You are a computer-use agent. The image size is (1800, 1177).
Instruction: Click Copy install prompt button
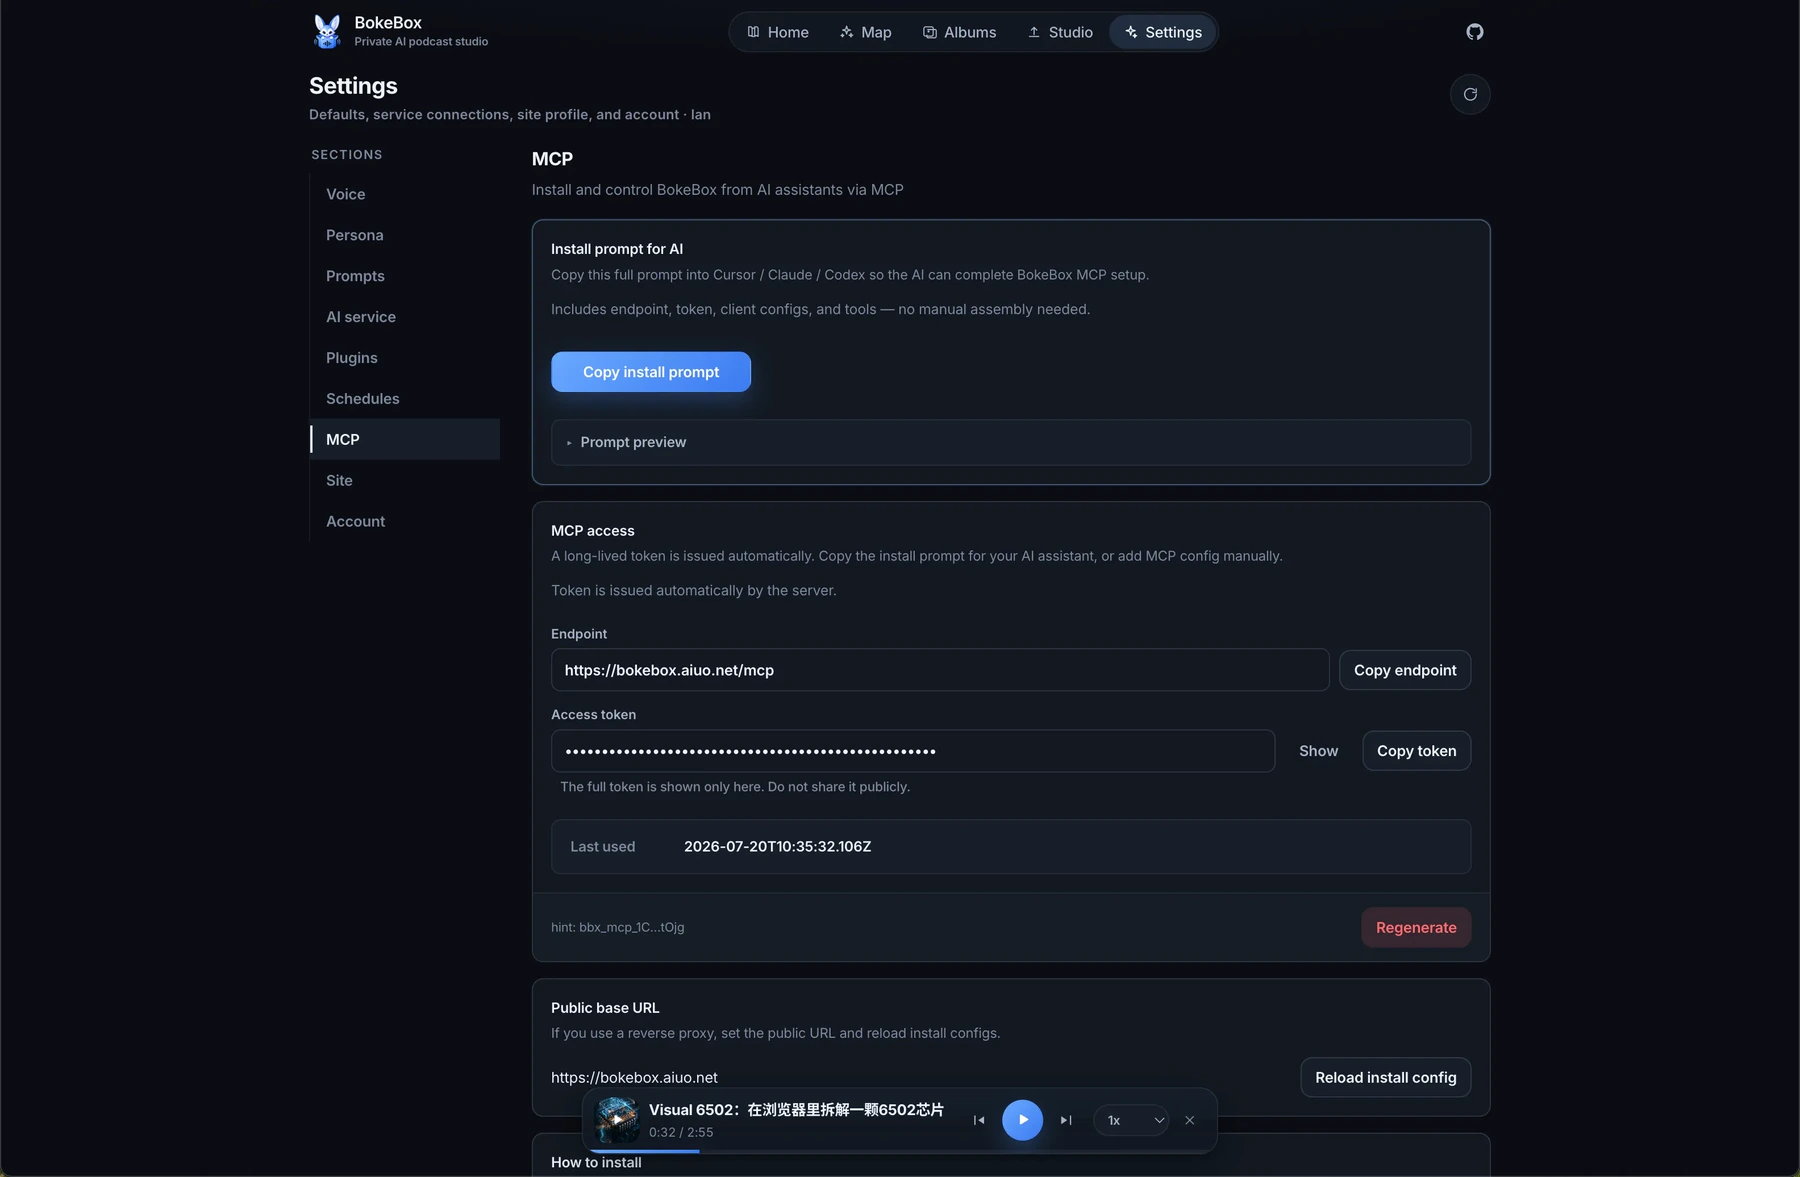coord(651,372)
